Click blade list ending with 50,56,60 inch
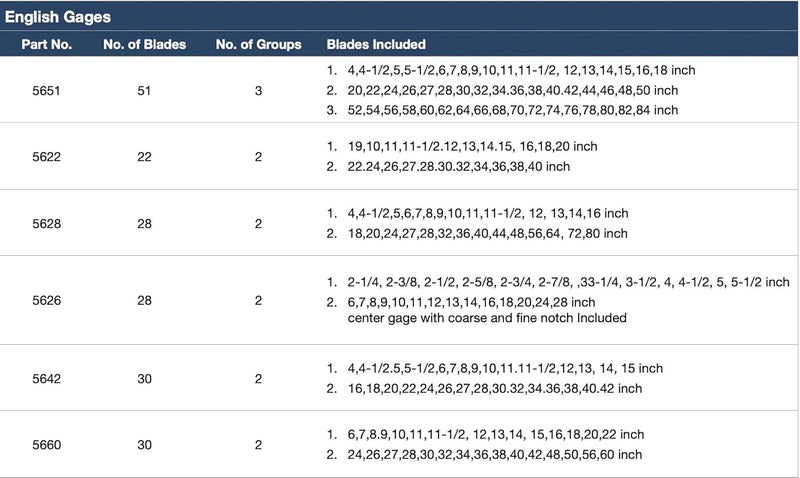 495,455
